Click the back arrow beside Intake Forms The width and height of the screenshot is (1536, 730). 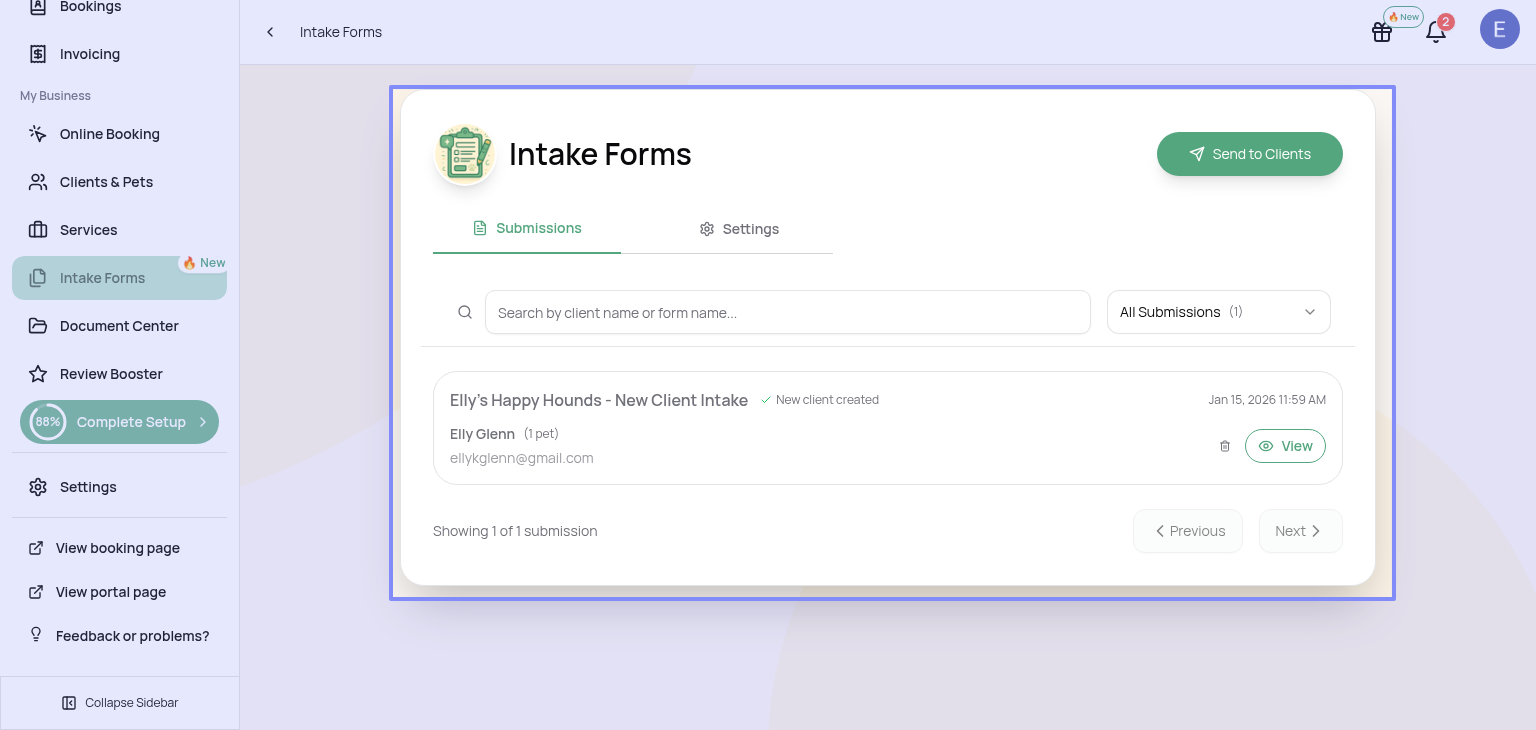(x=270, y=32)
